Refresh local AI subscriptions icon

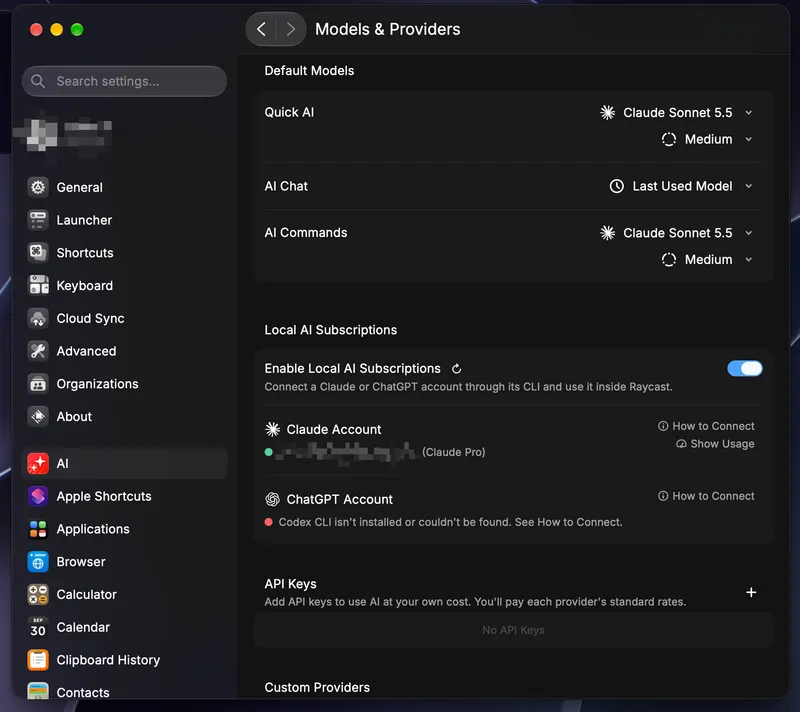(457, 368)
